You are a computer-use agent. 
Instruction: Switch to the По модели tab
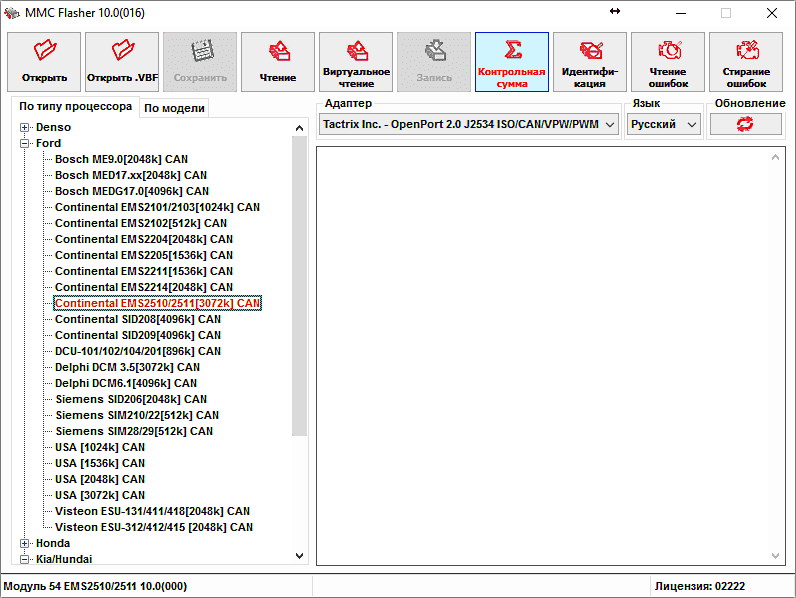174,108
